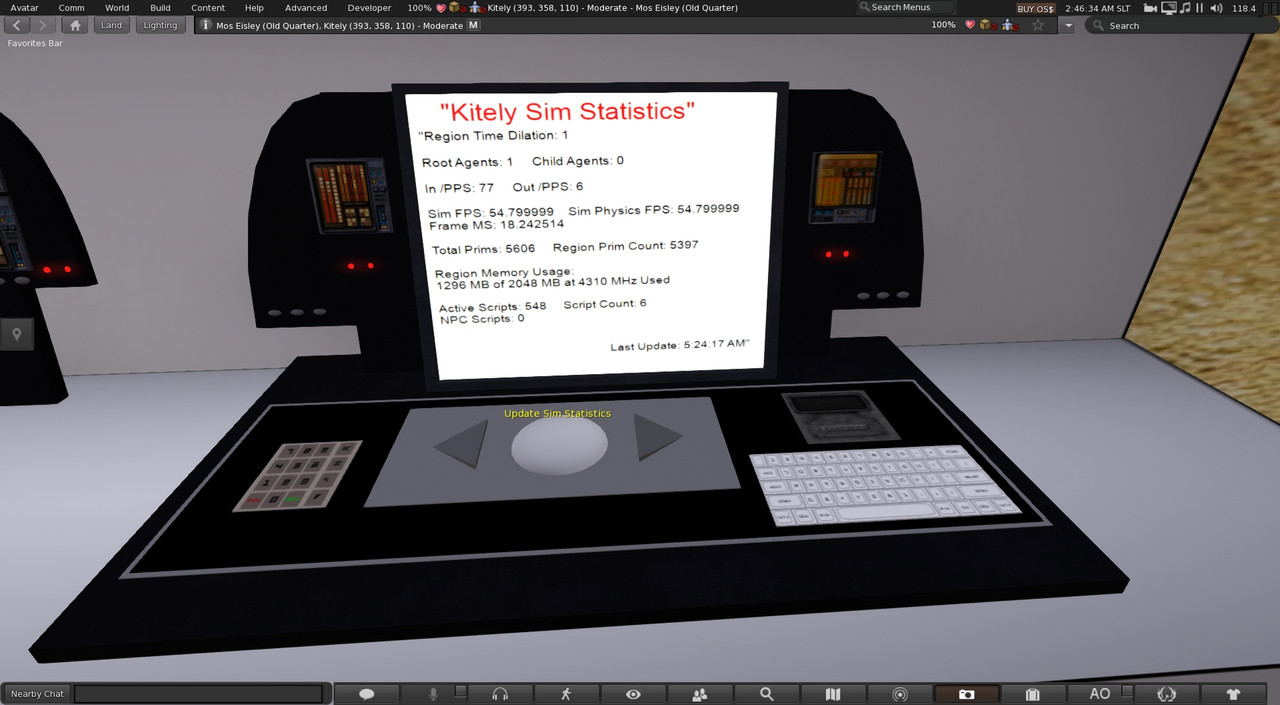The image size is (1280, 705).
Task: Expand the location history dropdown arrow
Action: click(1069, 25)
